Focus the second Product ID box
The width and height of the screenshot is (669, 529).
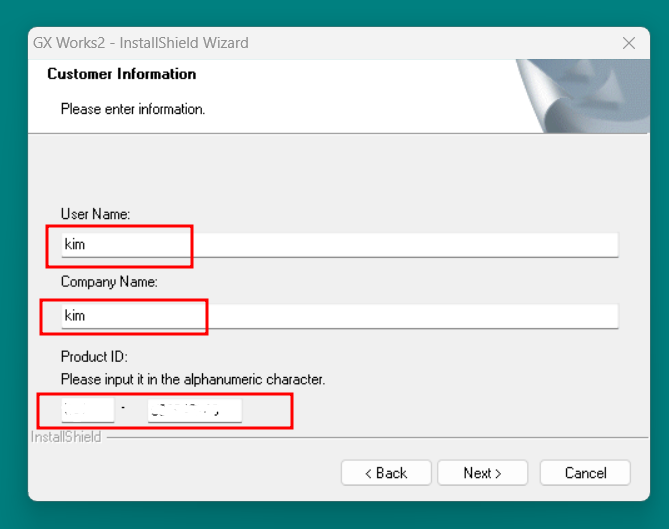click(x=195, y=410)
